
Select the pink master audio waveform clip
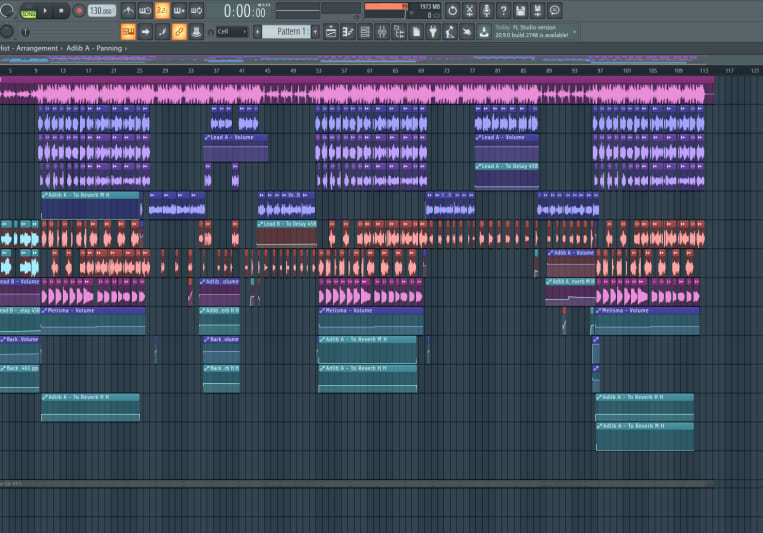coord(357,91)
